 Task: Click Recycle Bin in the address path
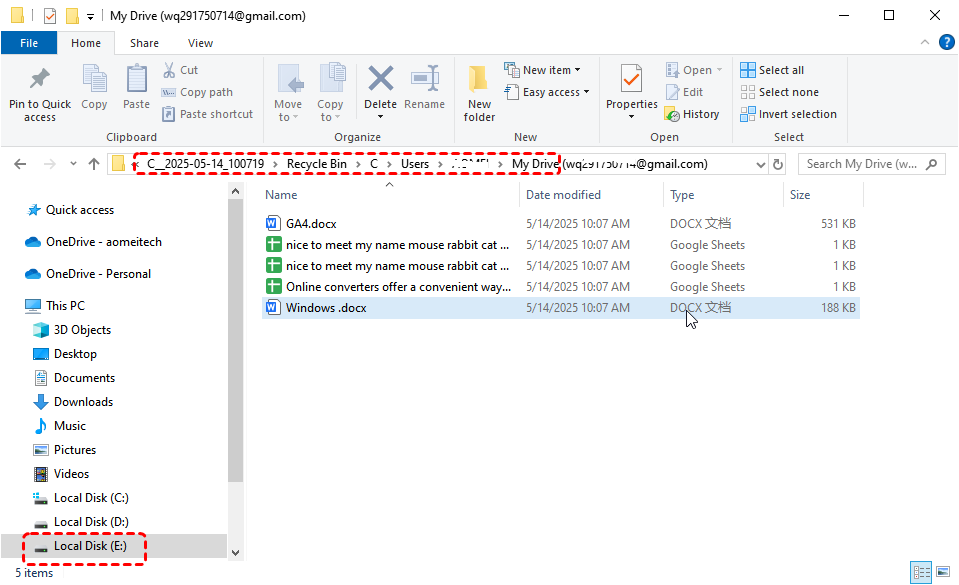point(317,164)
